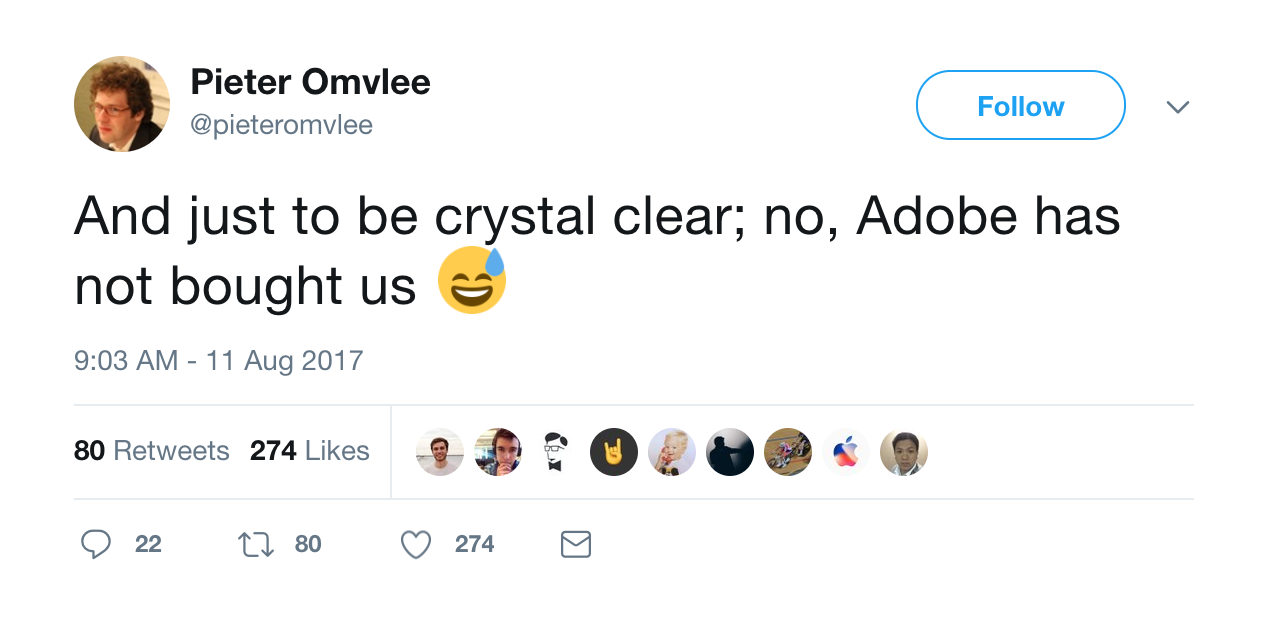Click the reply speech bubble icon
Viewport: 1270px width, 618px height.
pyautogui.click(x=96, y=544)
